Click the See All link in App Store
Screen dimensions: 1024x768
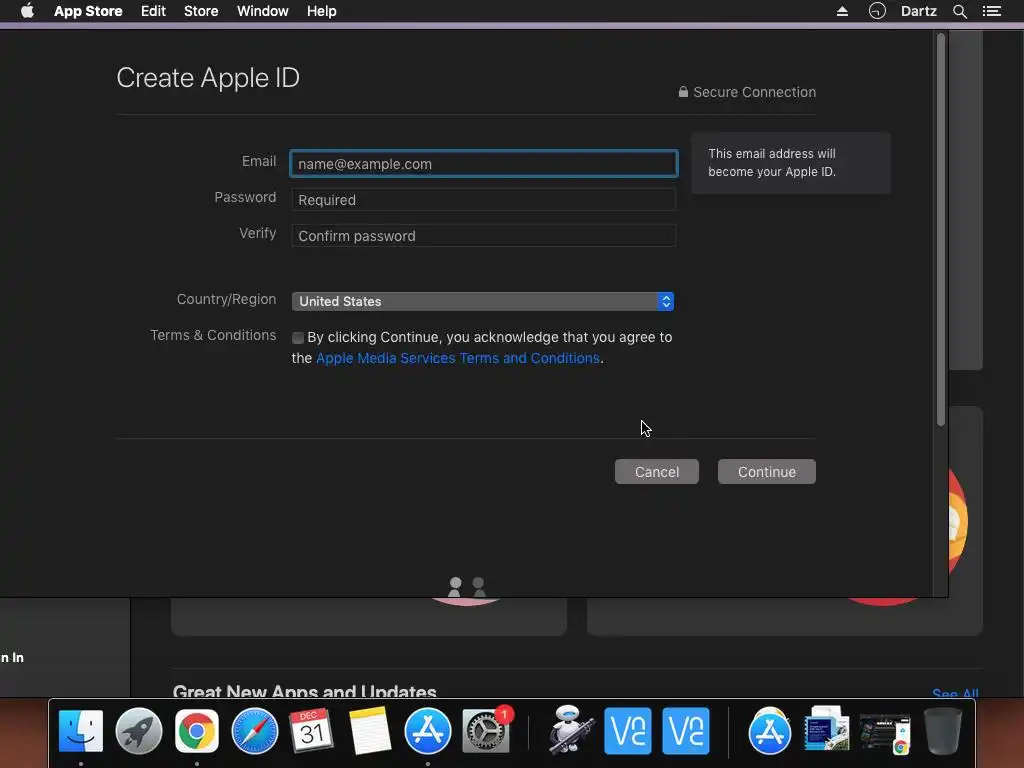[x=955, y=693]
